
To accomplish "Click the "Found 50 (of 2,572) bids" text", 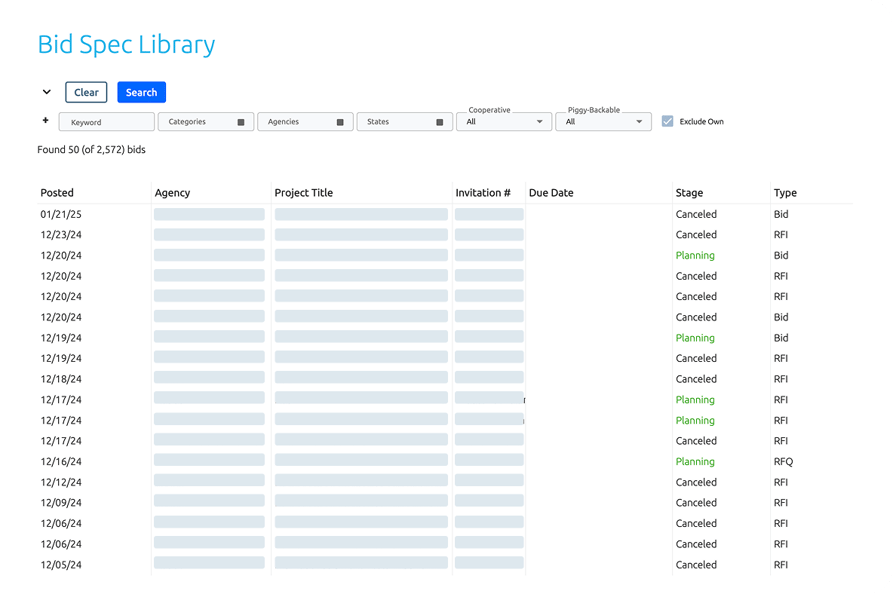I will tap(91, 149).
